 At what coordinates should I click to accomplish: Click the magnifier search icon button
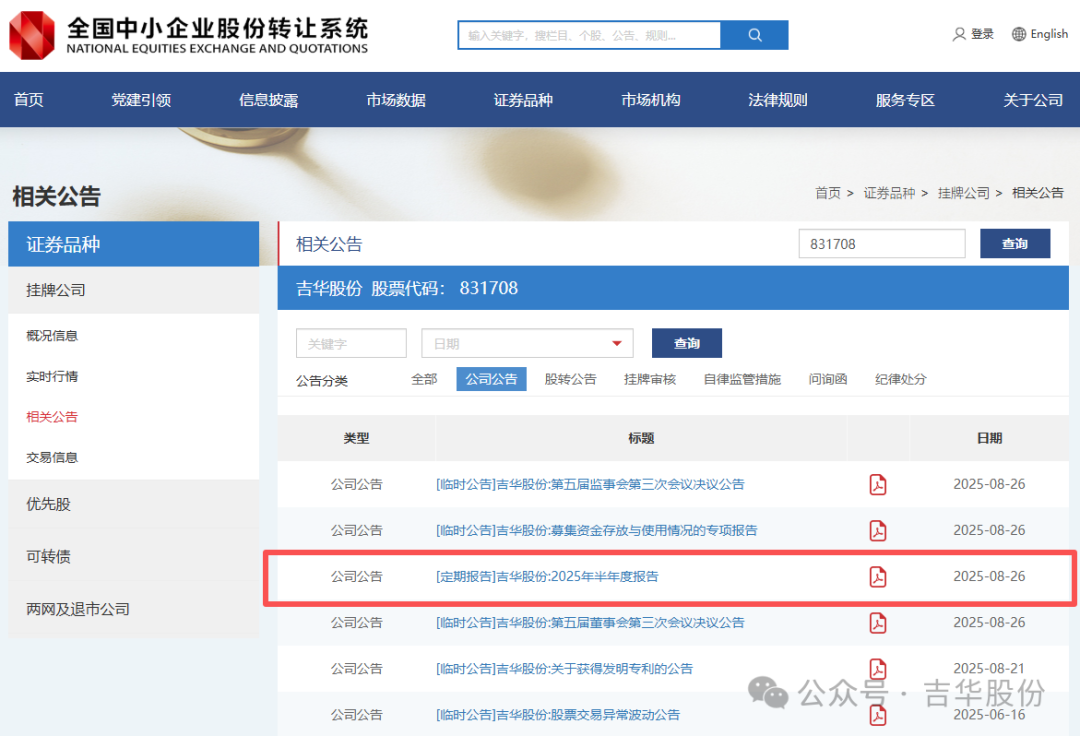point(754,35)
